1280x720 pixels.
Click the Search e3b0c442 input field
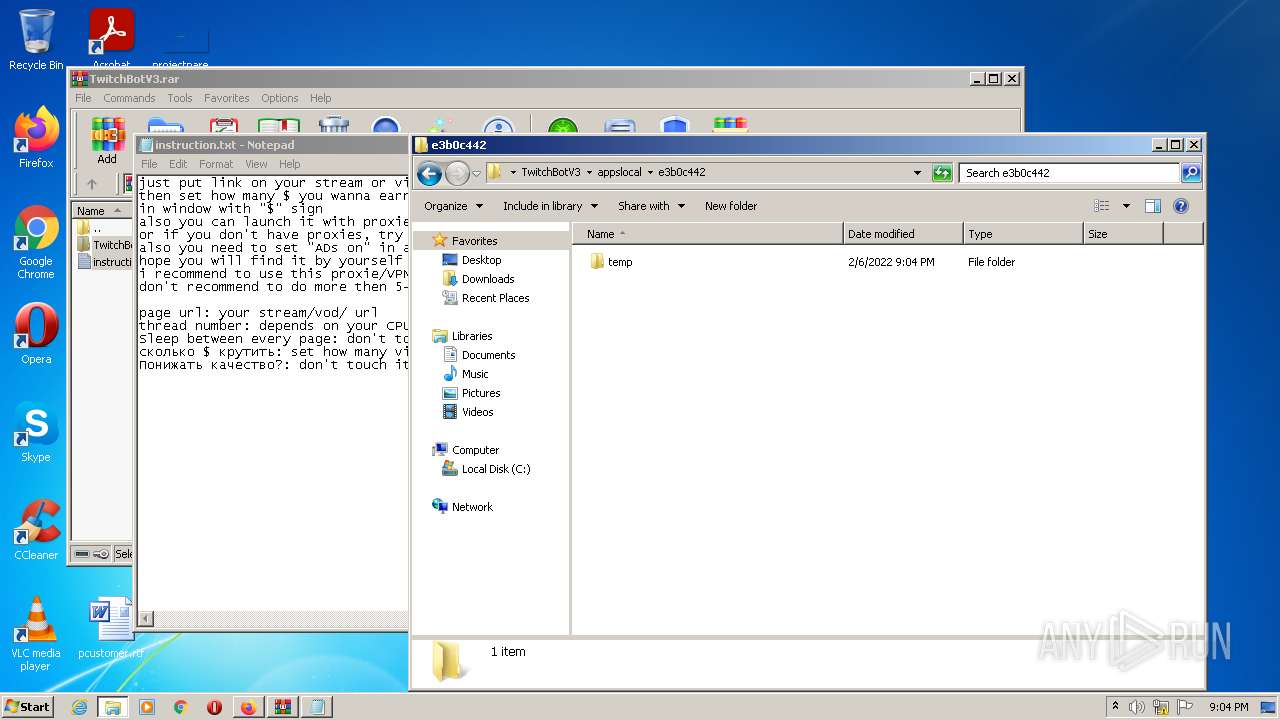[1069, 173]
